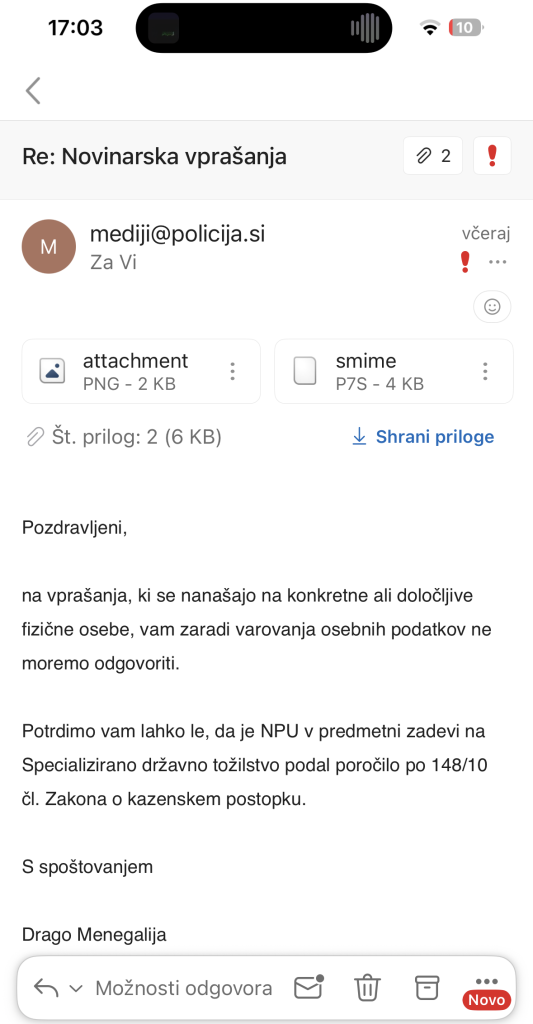Go back with the left chevron arrow

tap(33, 91)
